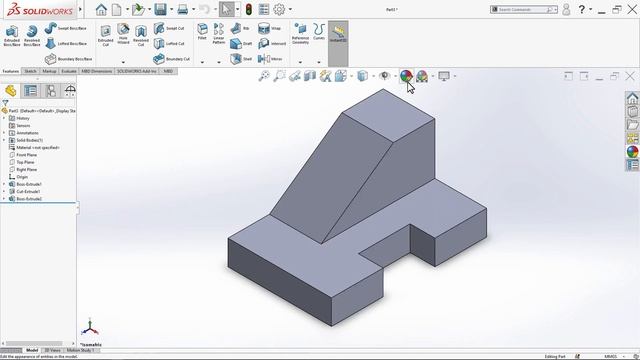This screenshot has height=360, width=640.
Task: Click Apply Scene in view toolbar
Action: click(422, 76)
